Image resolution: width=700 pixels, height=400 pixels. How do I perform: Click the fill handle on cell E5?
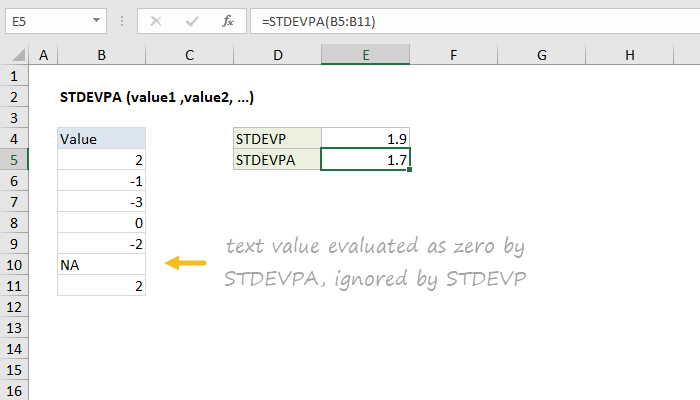tap(409, 170)
